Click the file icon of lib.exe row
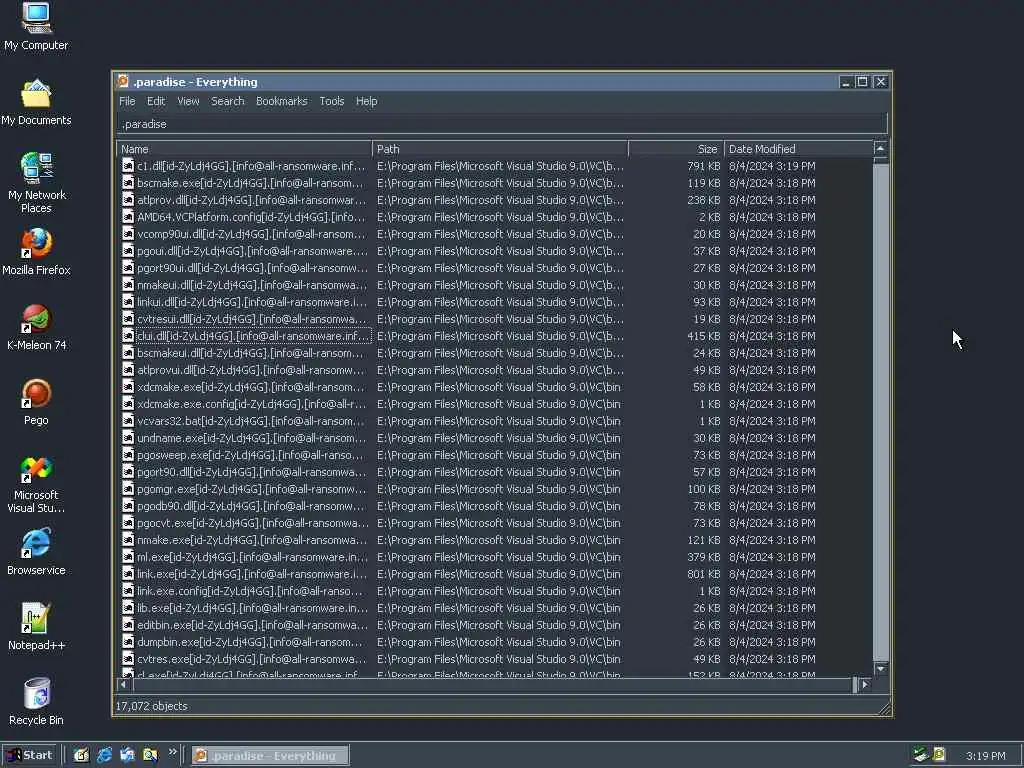Image resolution: width=1024 pixels, height=768 pixels. coord(128,608)
